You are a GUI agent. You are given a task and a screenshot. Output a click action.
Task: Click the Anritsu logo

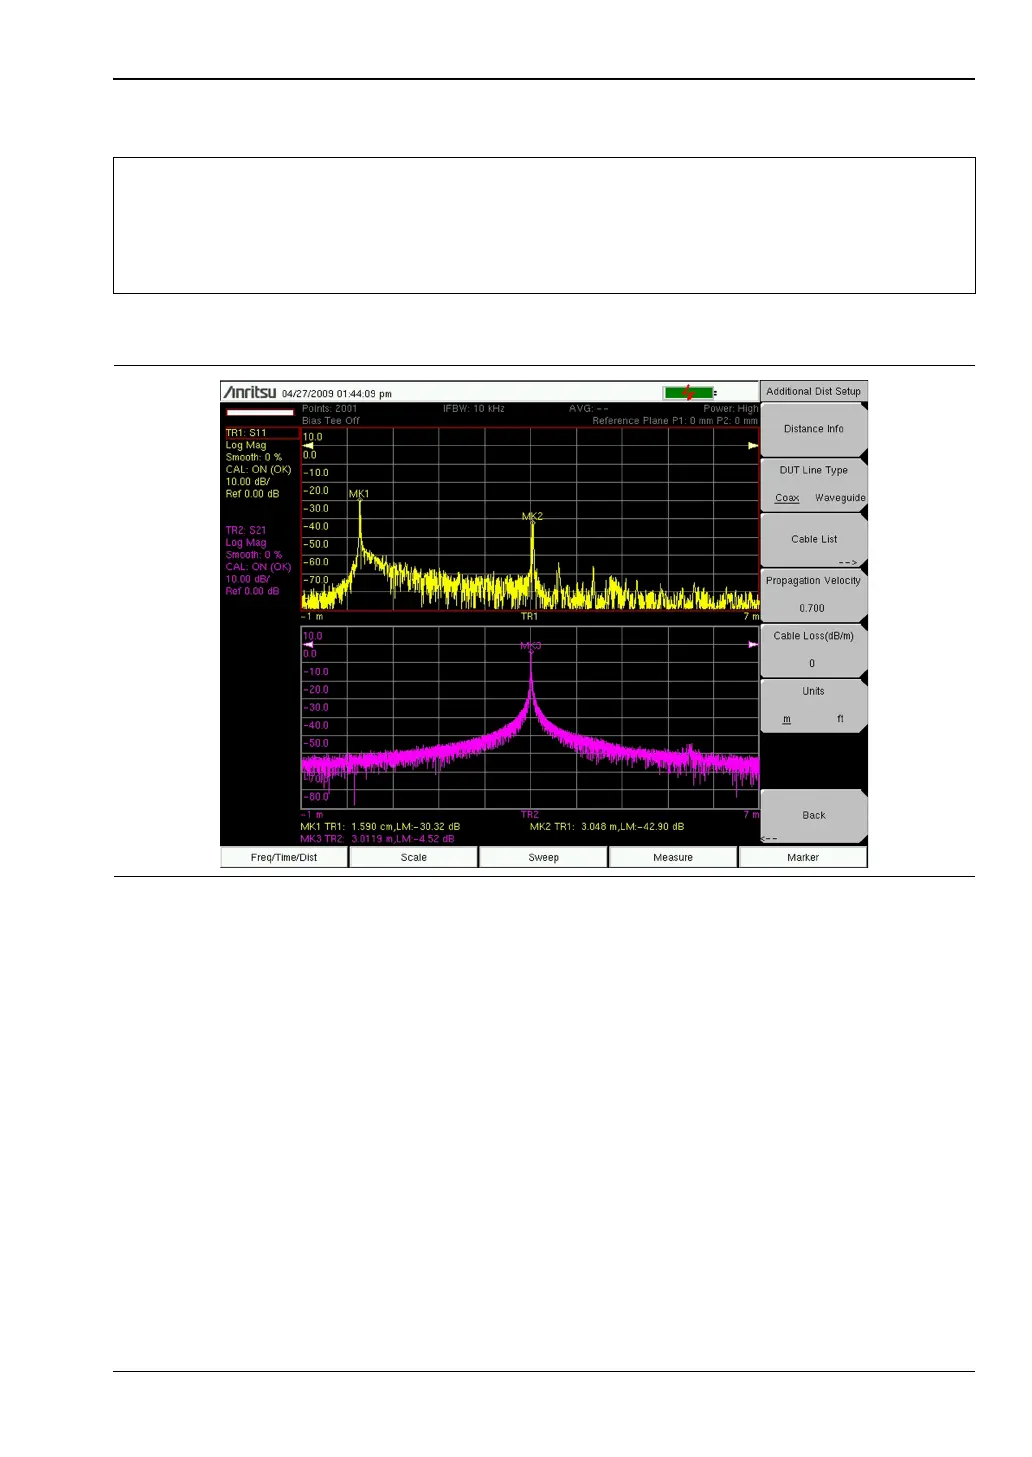pyautogui.click(x=250, y=392)
